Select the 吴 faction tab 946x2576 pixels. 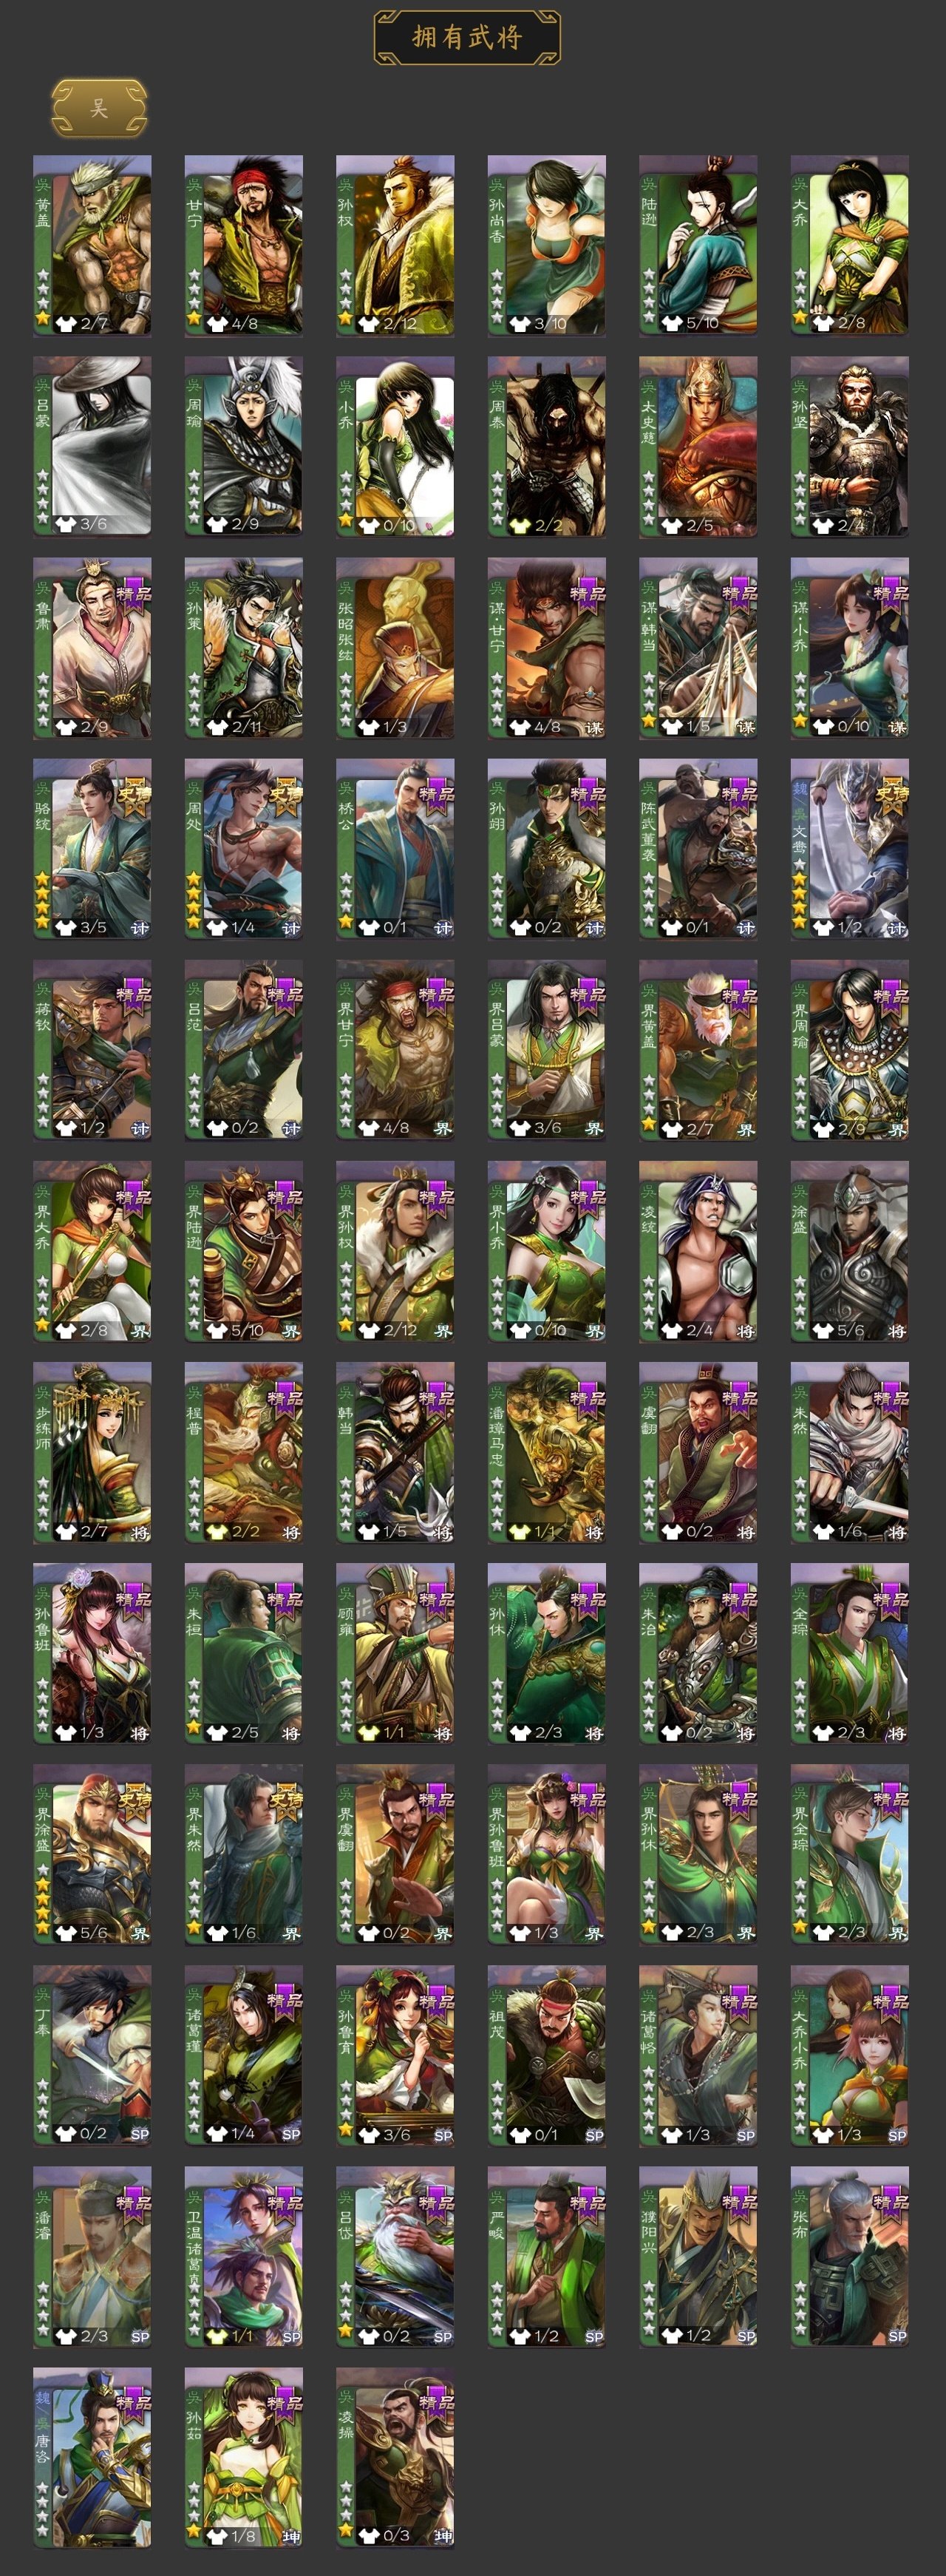[99, 108]
